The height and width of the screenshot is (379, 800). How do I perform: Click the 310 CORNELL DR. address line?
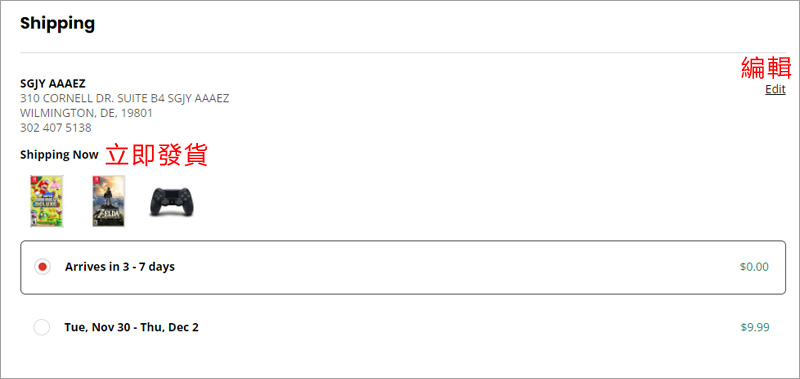(x=124, y=98)
